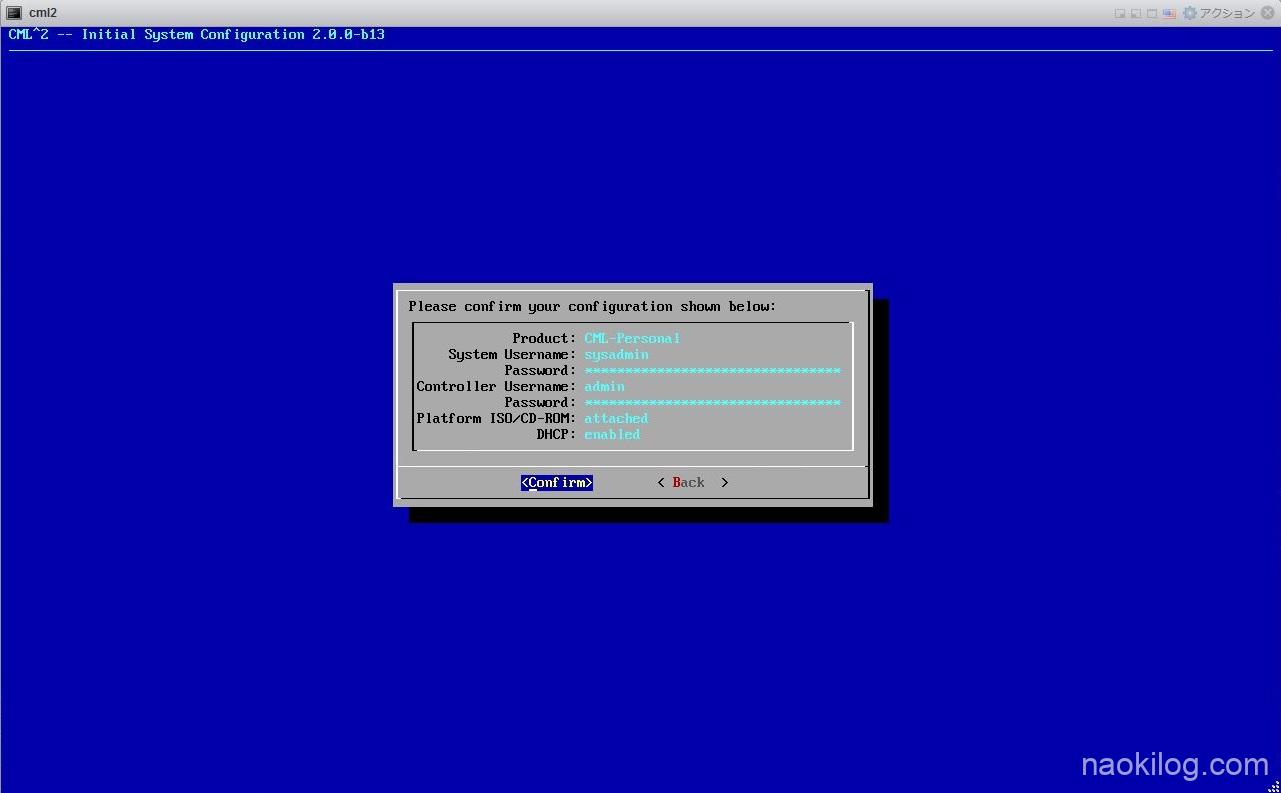Click the 'Please confirm your configuration' message

pos(592,307)
